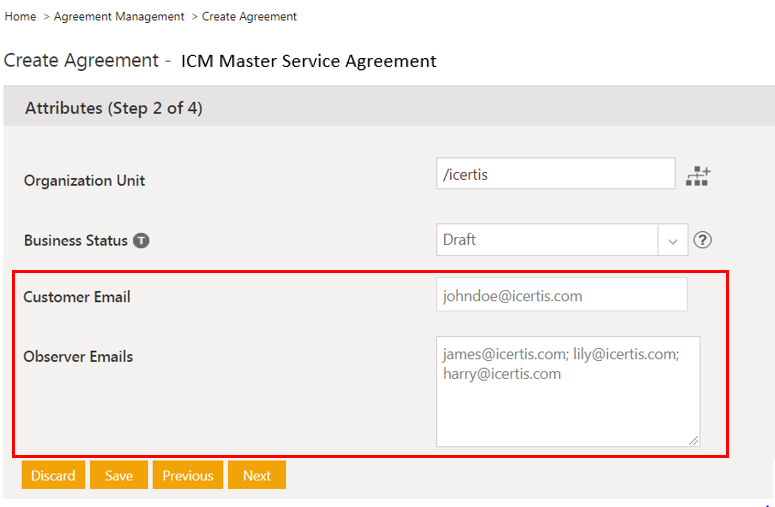Image resolution: width=775 pixels, height=507 pixels.
Task: Click the Observer Emails label
Action: tap(78, 357)
